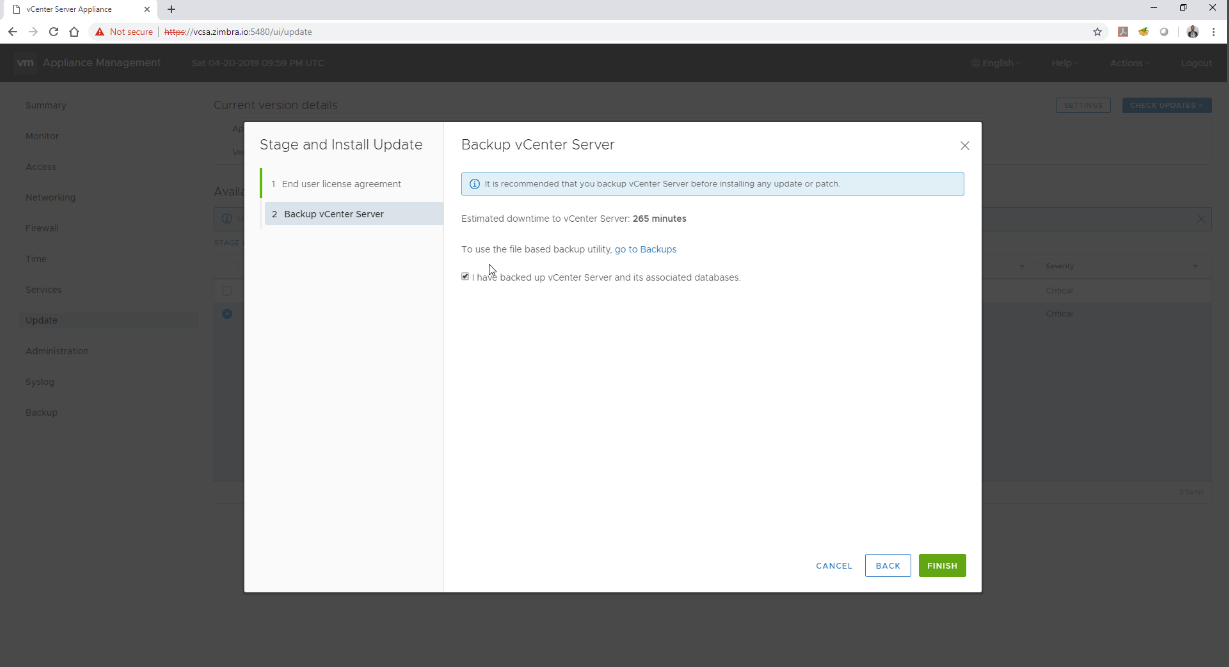Toggle the 'I have backed up vCenter Server' checkbox
1229x667 pixels.
465,277
